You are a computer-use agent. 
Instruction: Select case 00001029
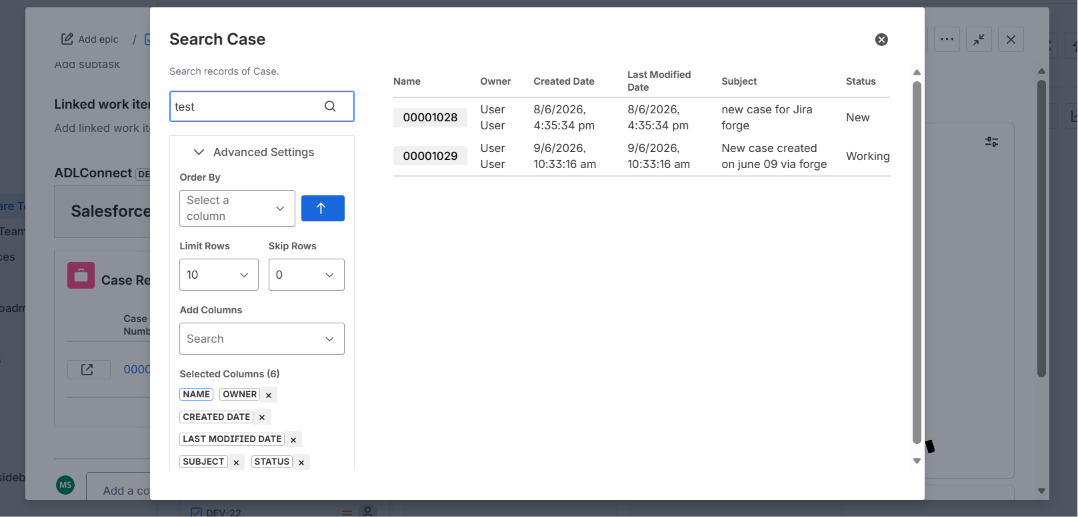coord(430,156)
